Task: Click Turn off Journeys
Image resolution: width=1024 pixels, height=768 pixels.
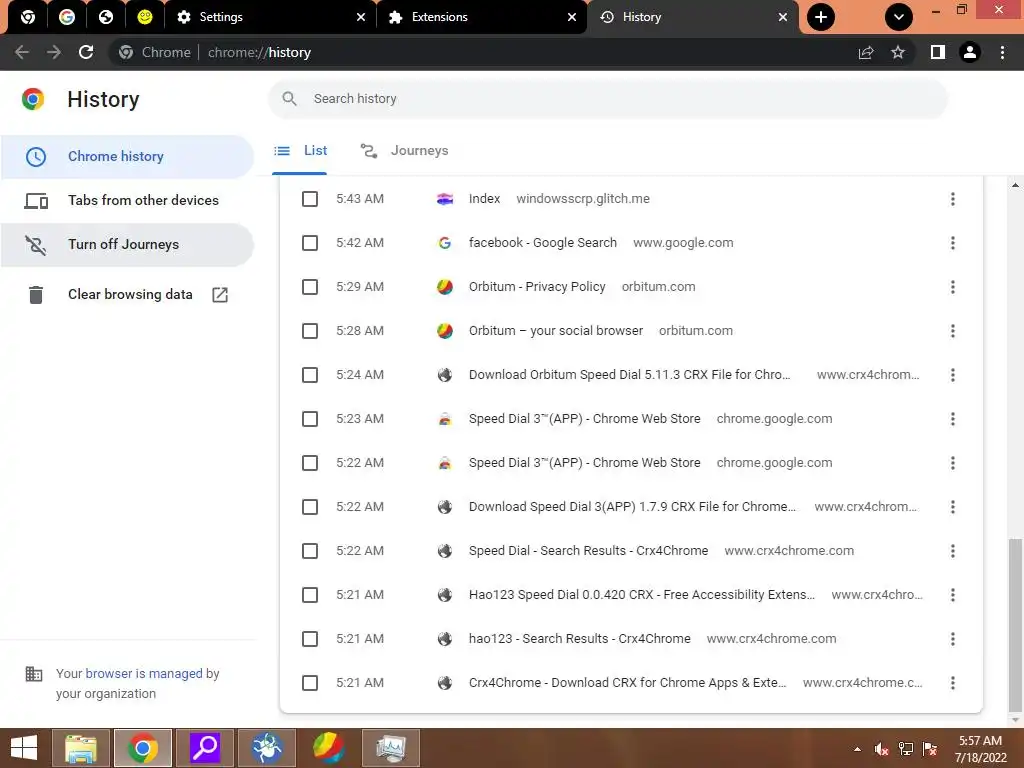Action: [127, 244]
